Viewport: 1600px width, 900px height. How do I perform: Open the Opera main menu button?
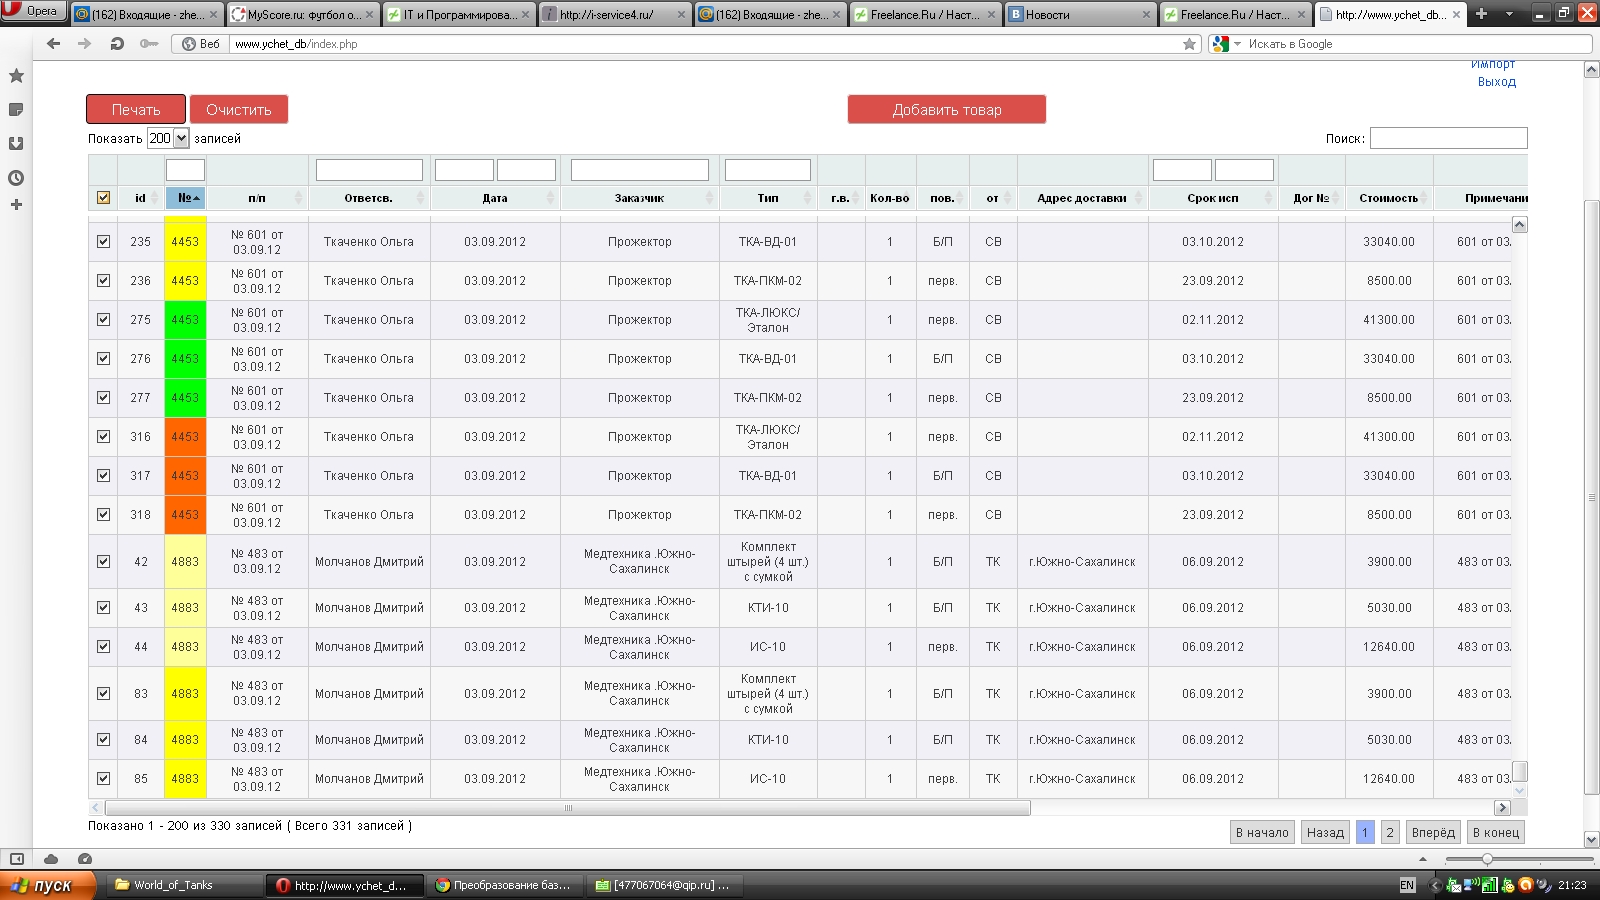(34, 11)
